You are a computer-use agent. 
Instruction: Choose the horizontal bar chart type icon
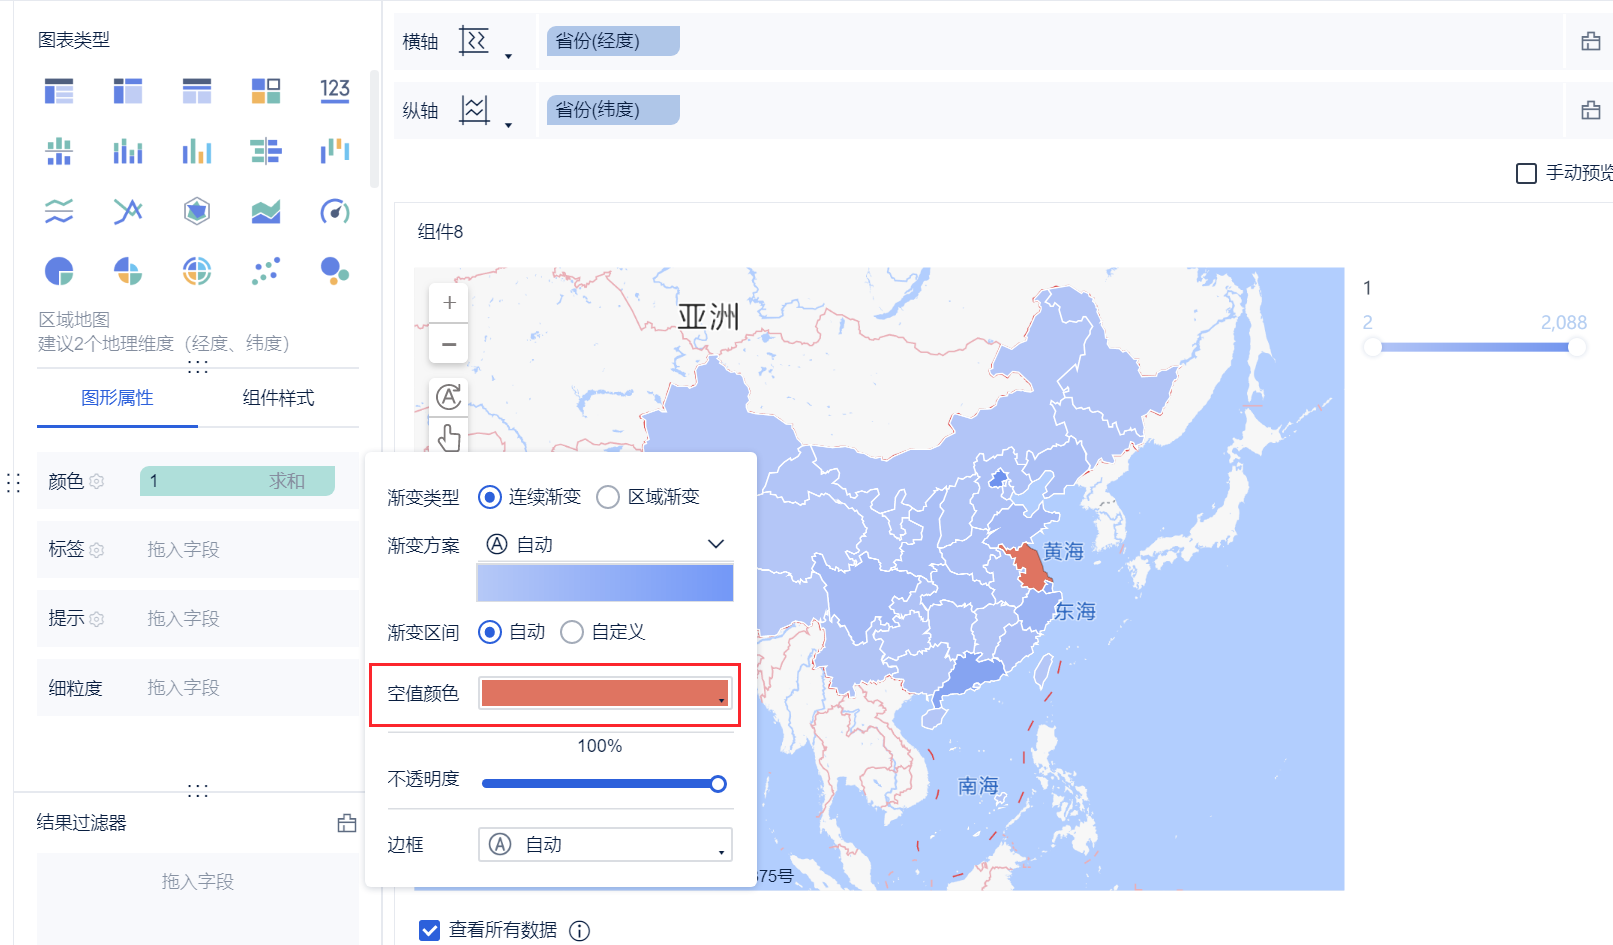click(x=266, y=151)
